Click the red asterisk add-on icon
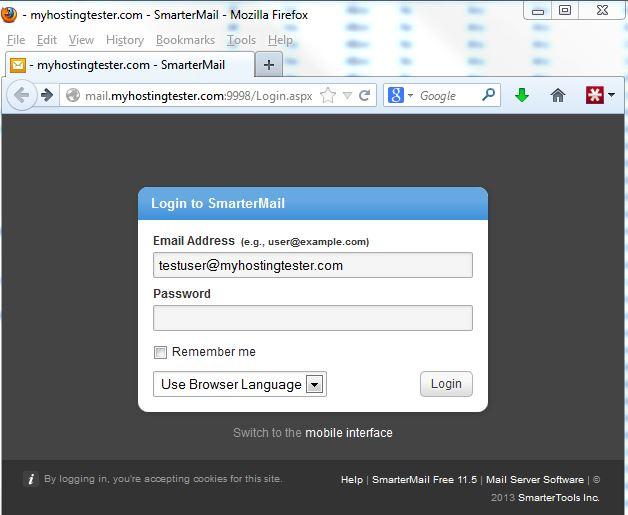Screen dimensions: 628x515 point(594,95)
